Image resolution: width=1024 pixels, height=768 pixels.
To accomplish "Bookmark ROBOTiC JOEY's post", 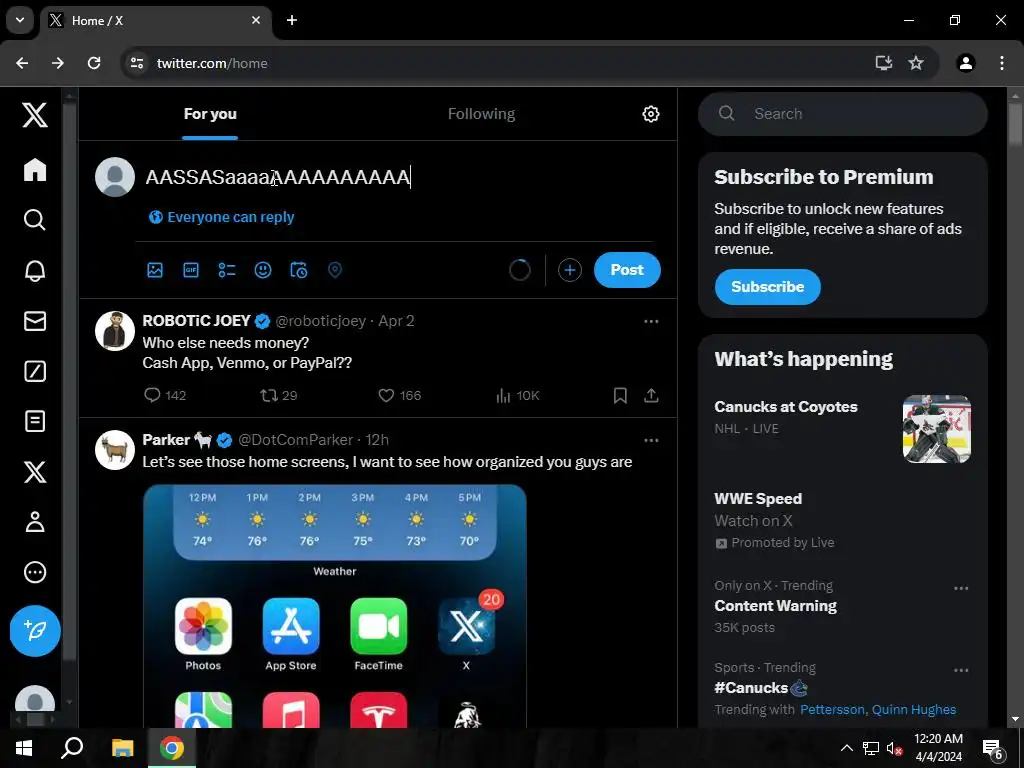I will [620, 395].
